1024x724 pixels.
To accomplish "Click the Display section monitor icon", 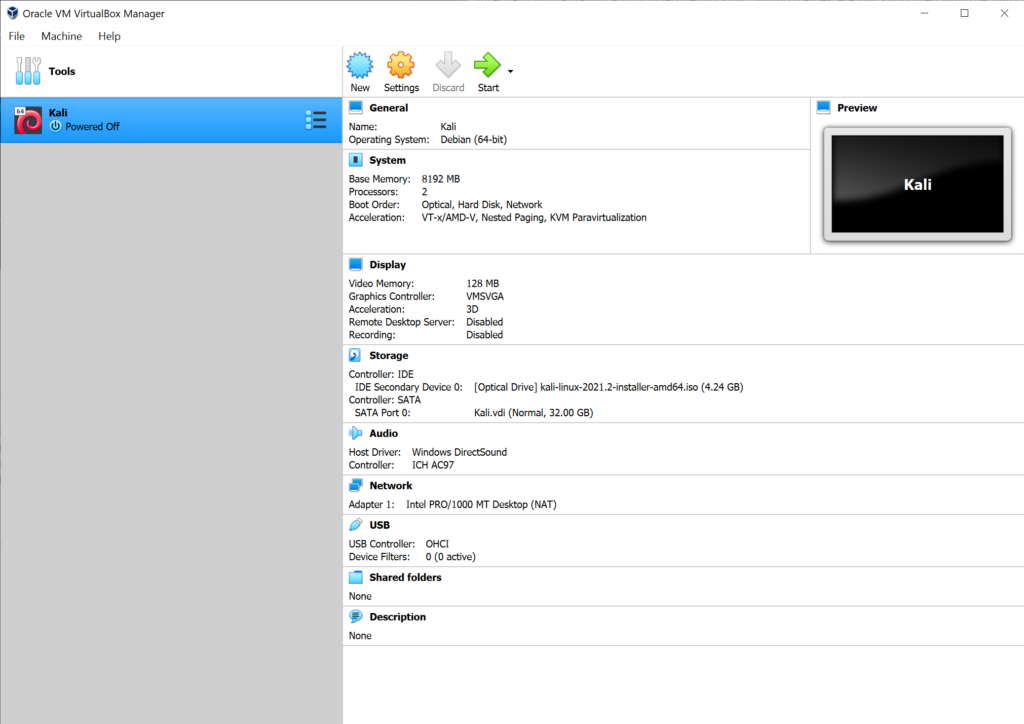I will (356, 264).
